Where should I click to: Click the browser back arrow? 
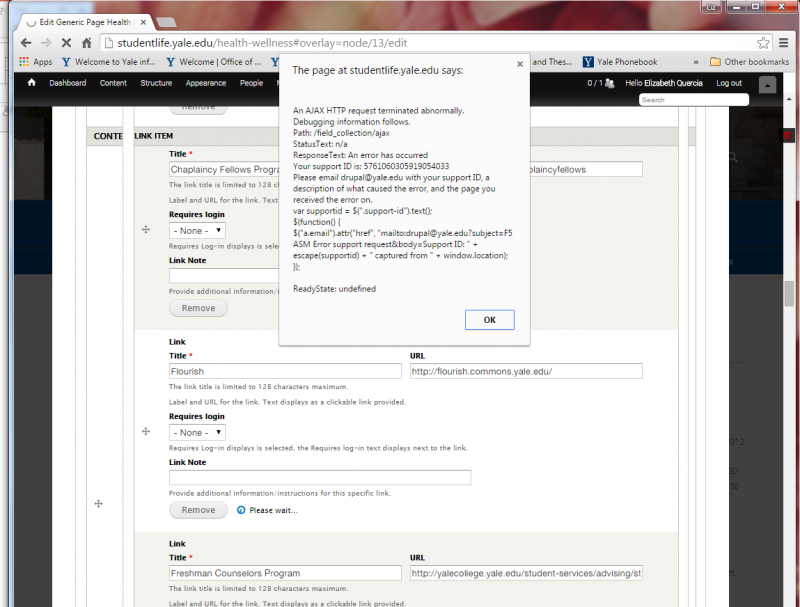[27, 43]
